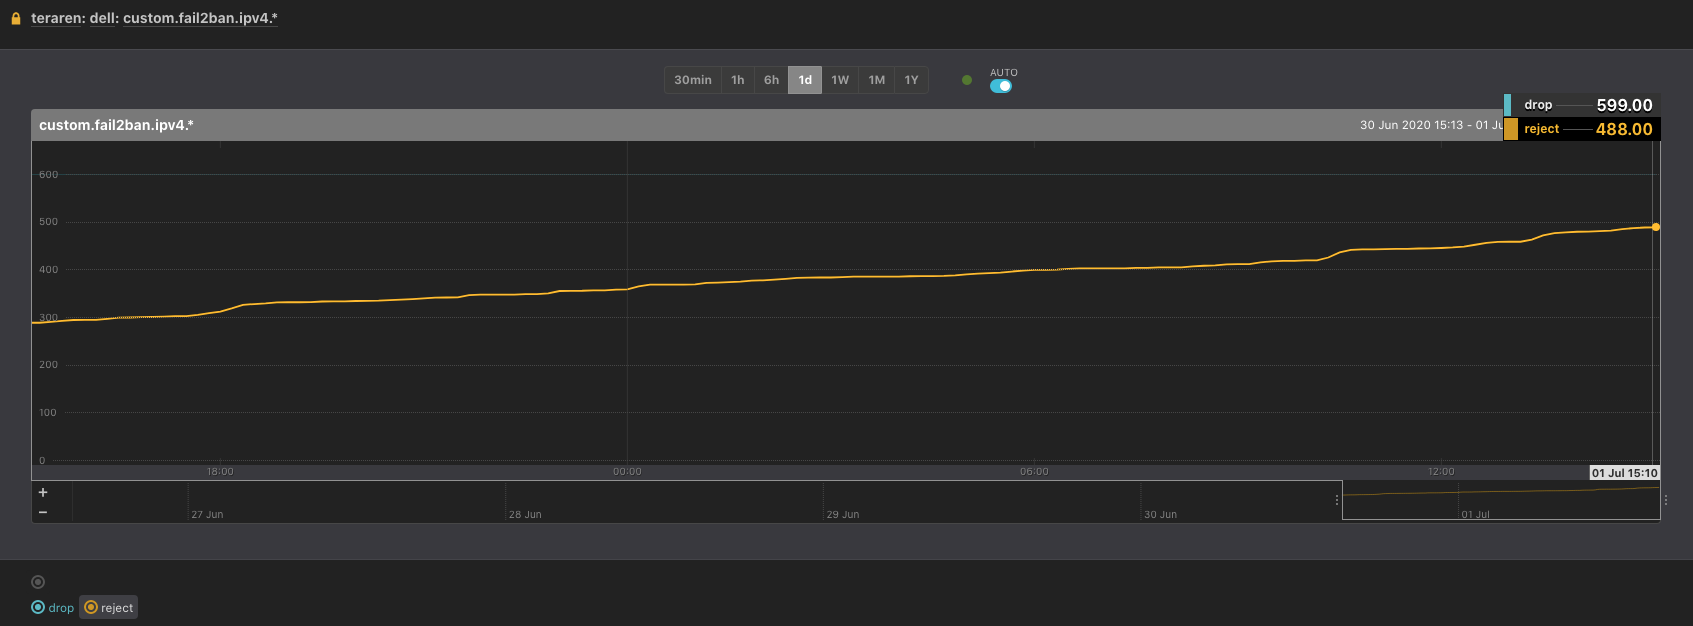This screenshot has height=626, width=1693.
Task: Click the green status indicator dot
Action: (967, 80)
